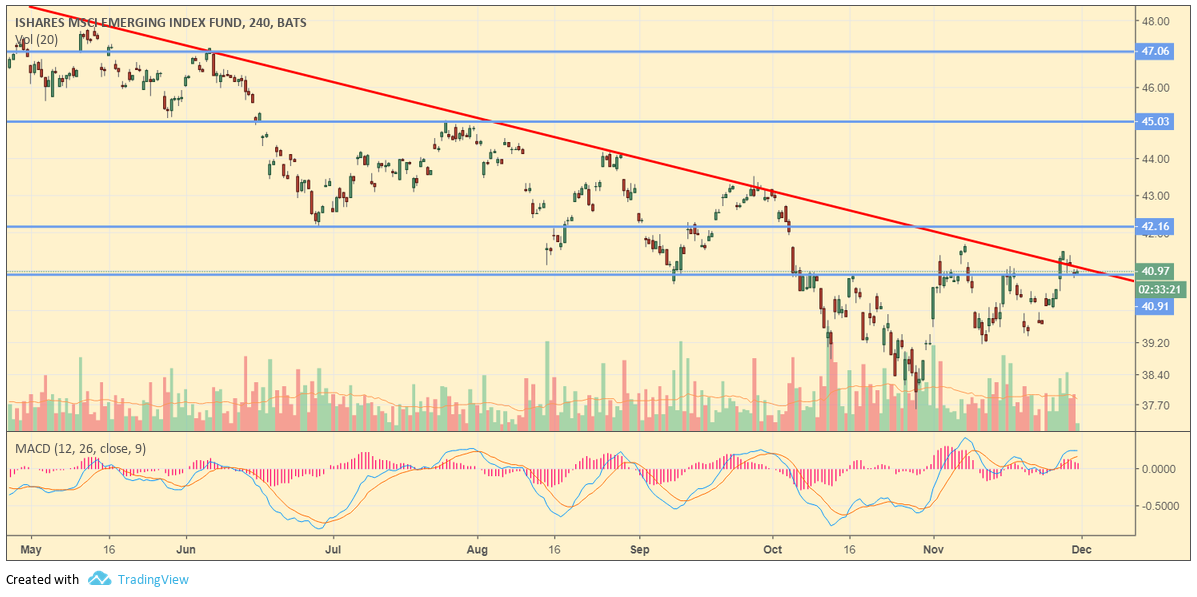Click the Vol (20) indicator label

click(37, 40)
